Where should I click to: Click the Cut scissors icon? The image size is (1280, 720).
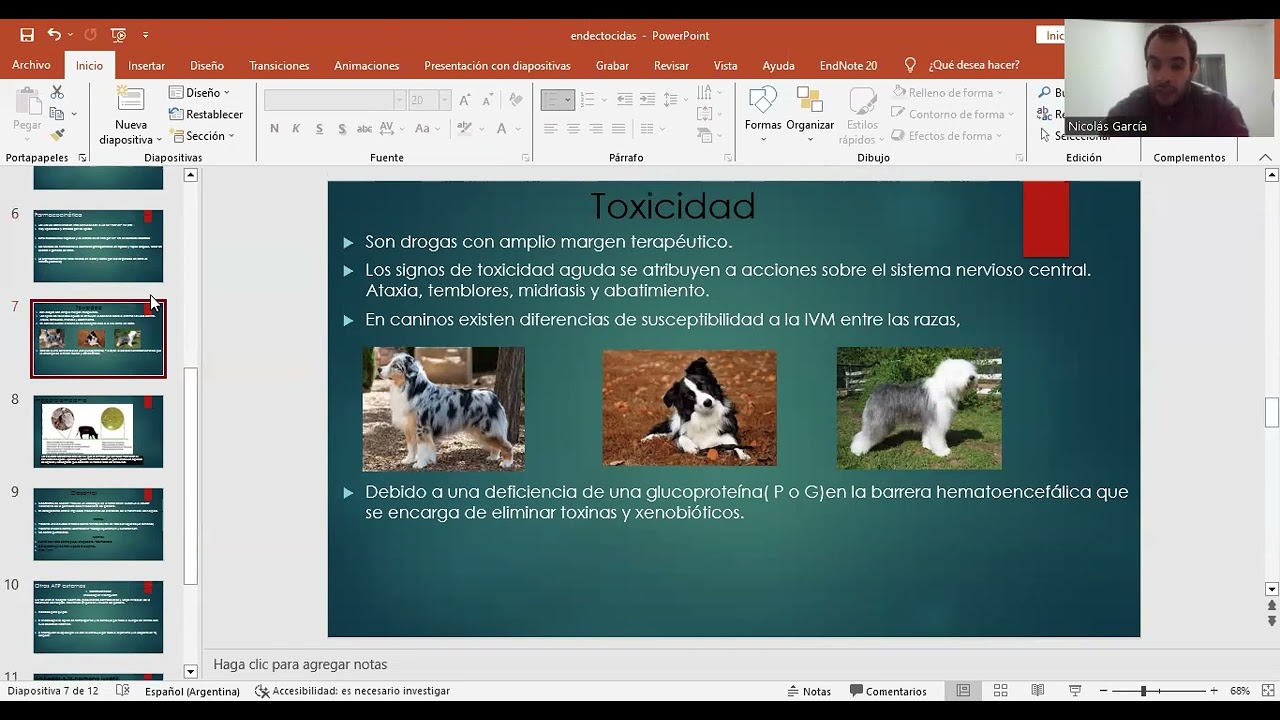point(57,93)
